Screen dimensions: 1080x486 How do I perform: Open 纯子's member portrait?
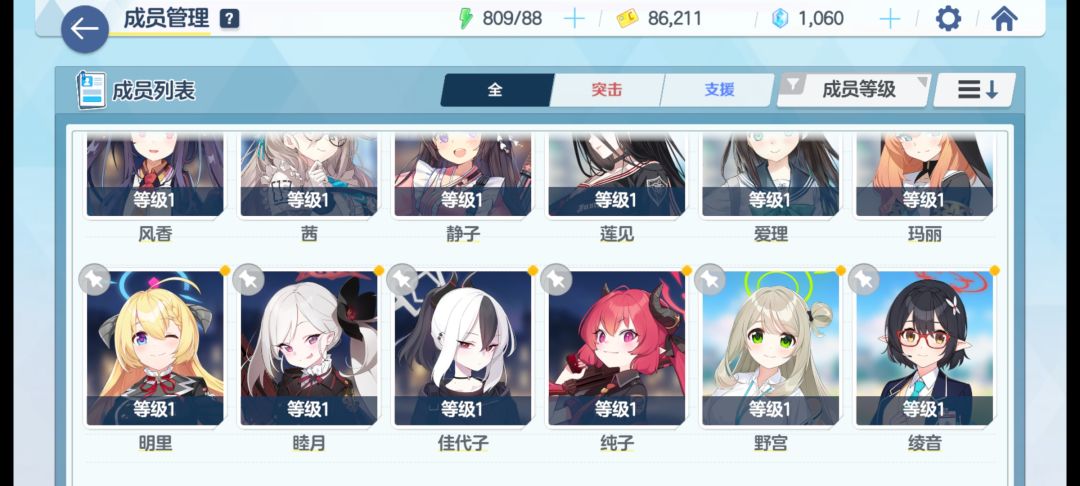tap(616, 348)
